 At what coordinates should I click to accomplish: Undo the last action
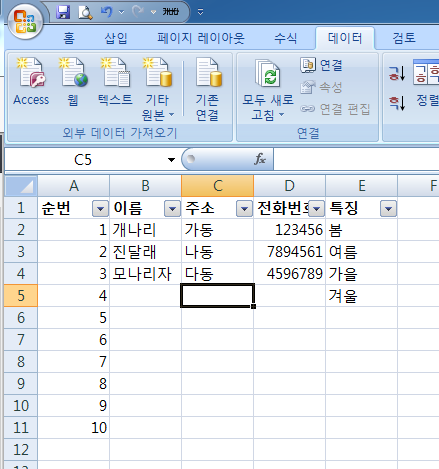click(107, 12)
